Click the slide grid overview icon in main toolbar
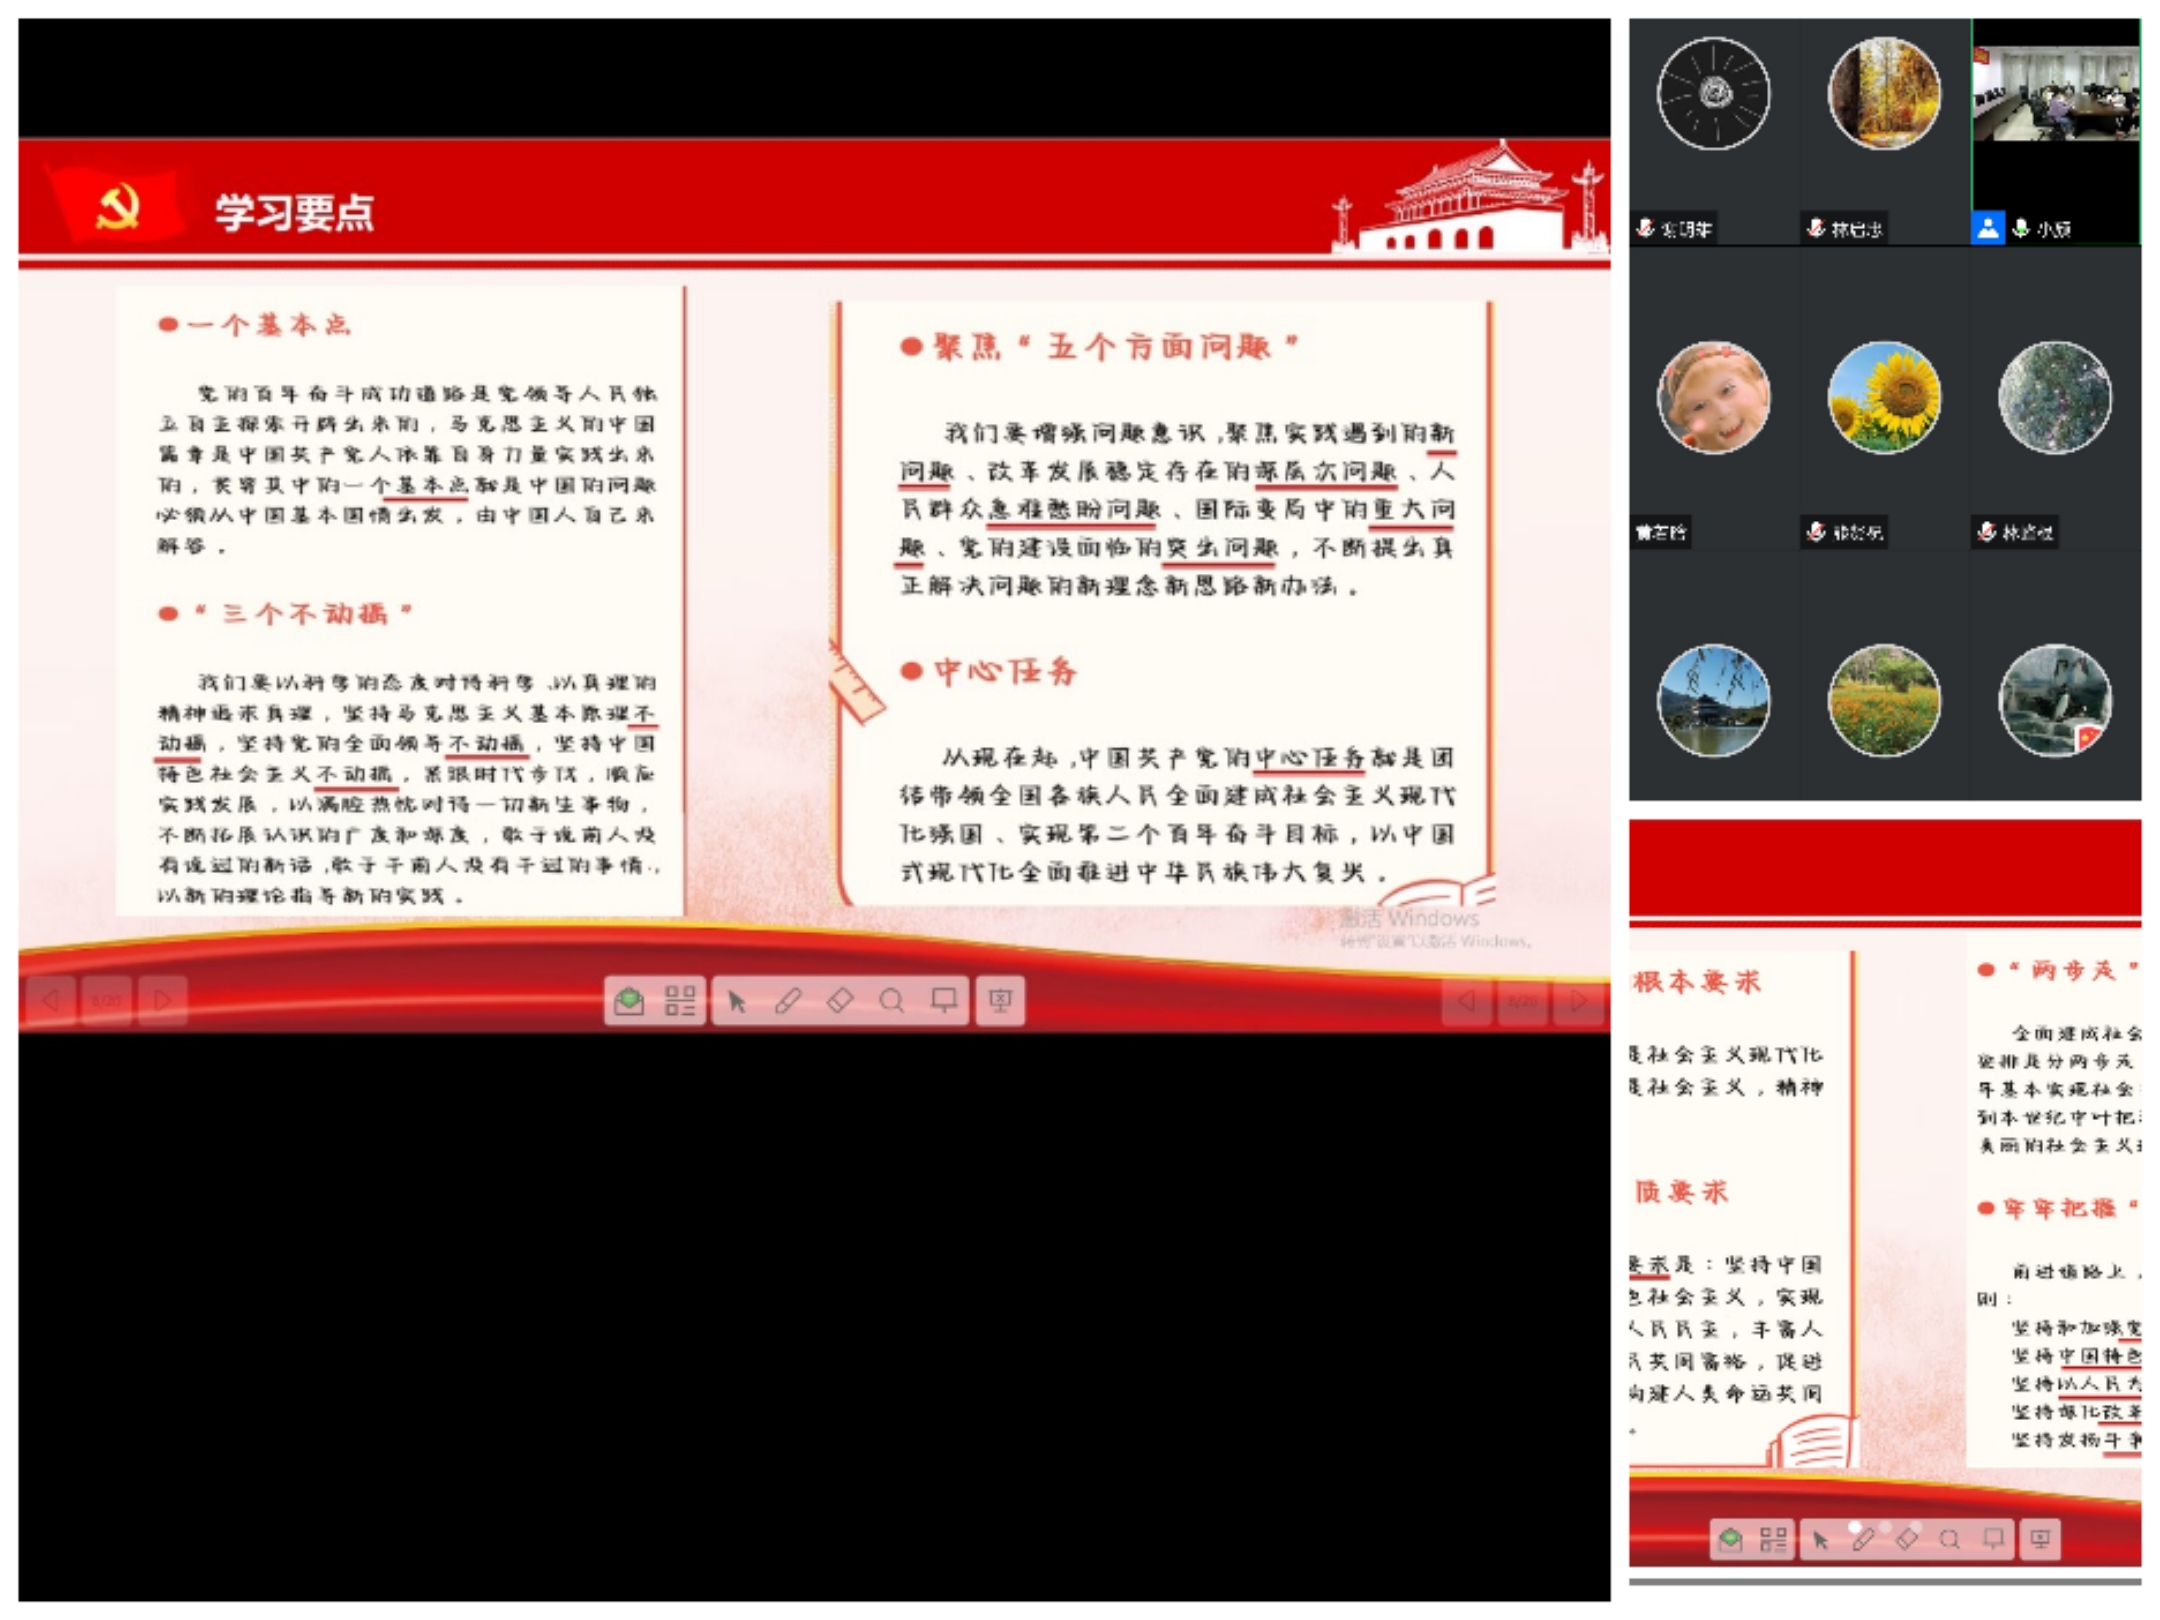 [x=680, y=1001]
